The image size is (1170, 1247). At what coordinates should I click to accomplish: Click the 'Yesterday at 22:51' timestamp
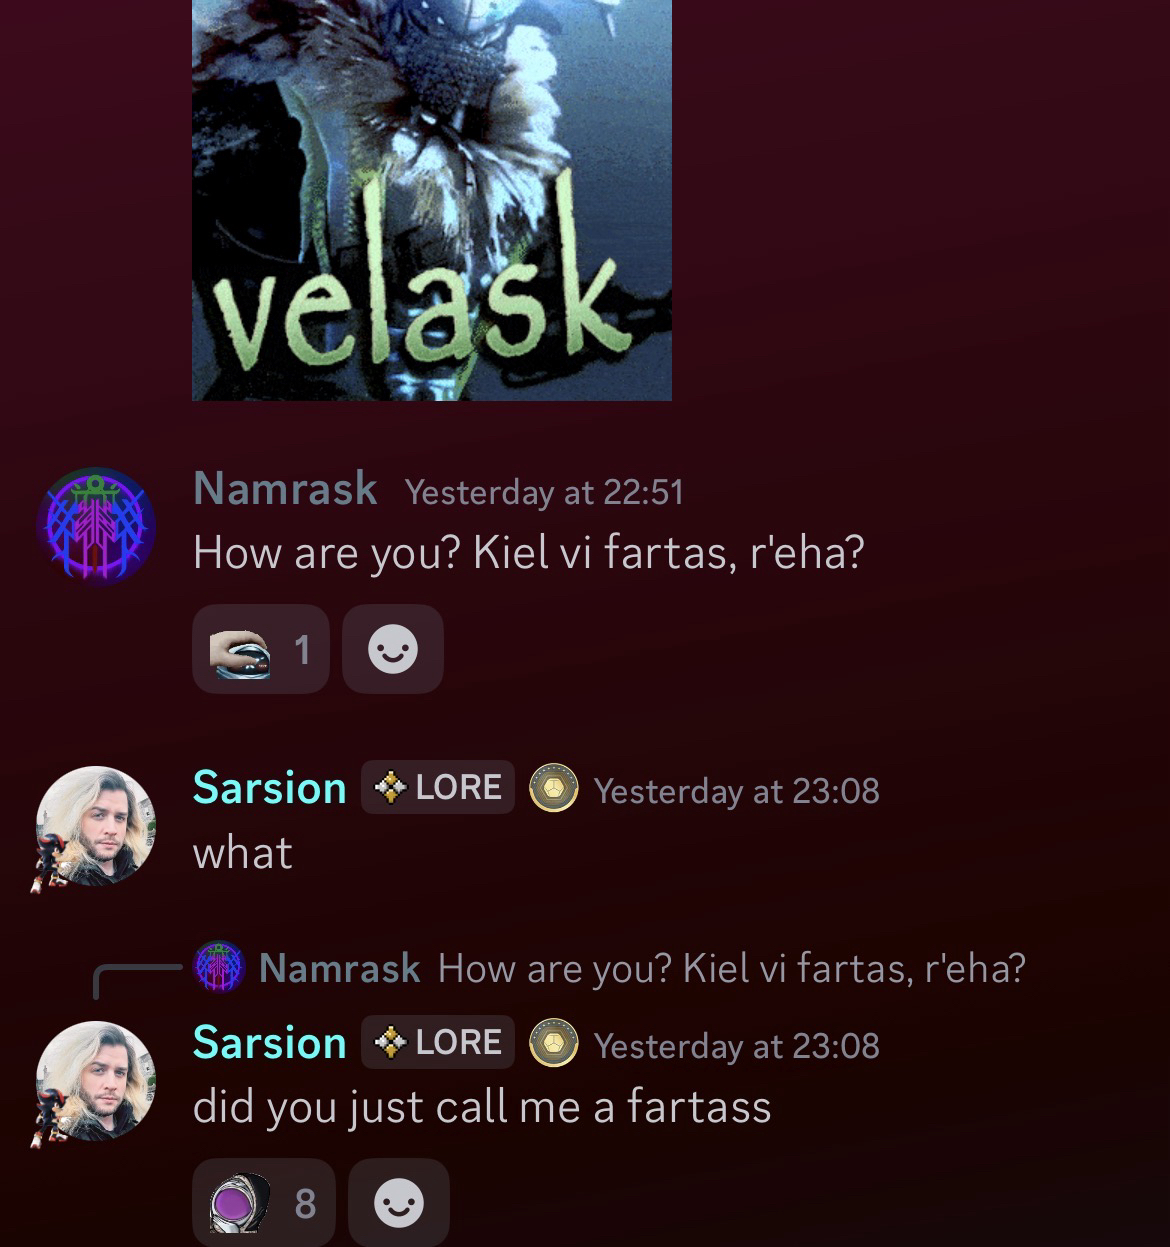click(x=544, y=492)
